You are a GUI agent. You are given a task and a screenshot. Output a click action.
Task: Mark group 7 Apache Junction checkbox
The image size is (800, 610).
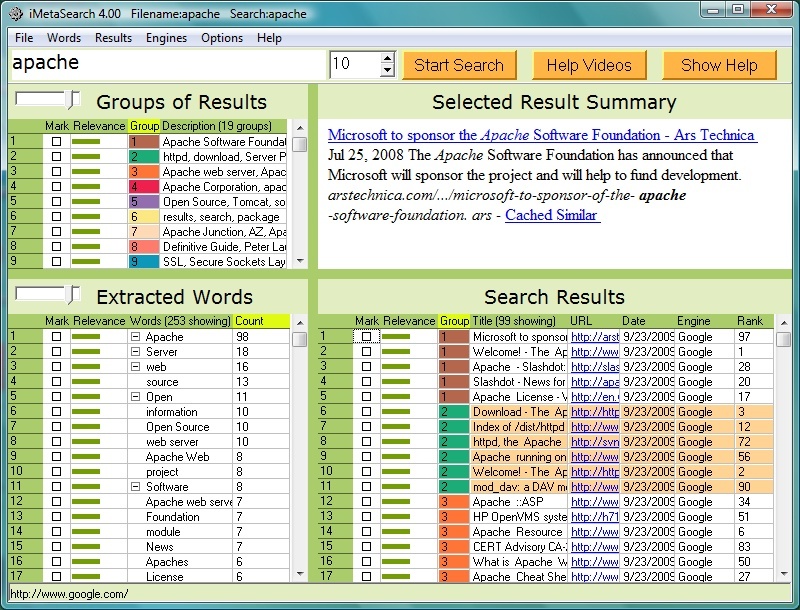(57, 232)
